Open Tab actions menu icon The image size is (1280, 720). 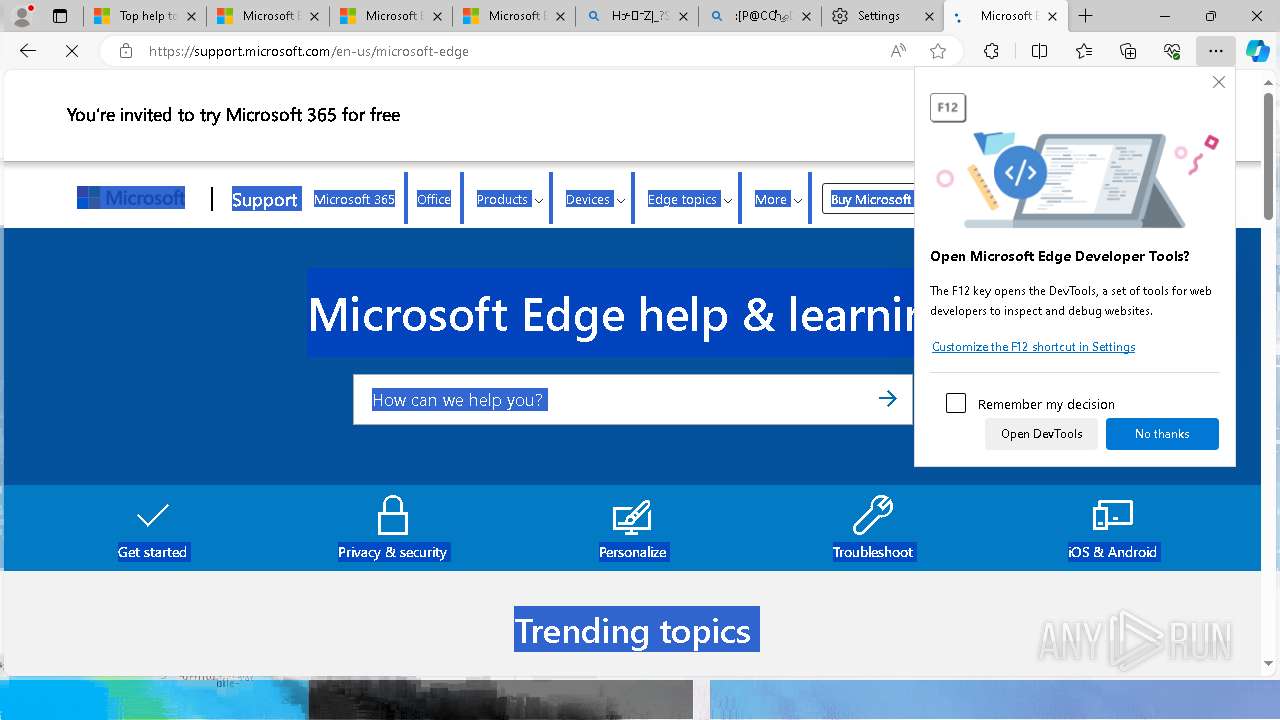point(60,16)
